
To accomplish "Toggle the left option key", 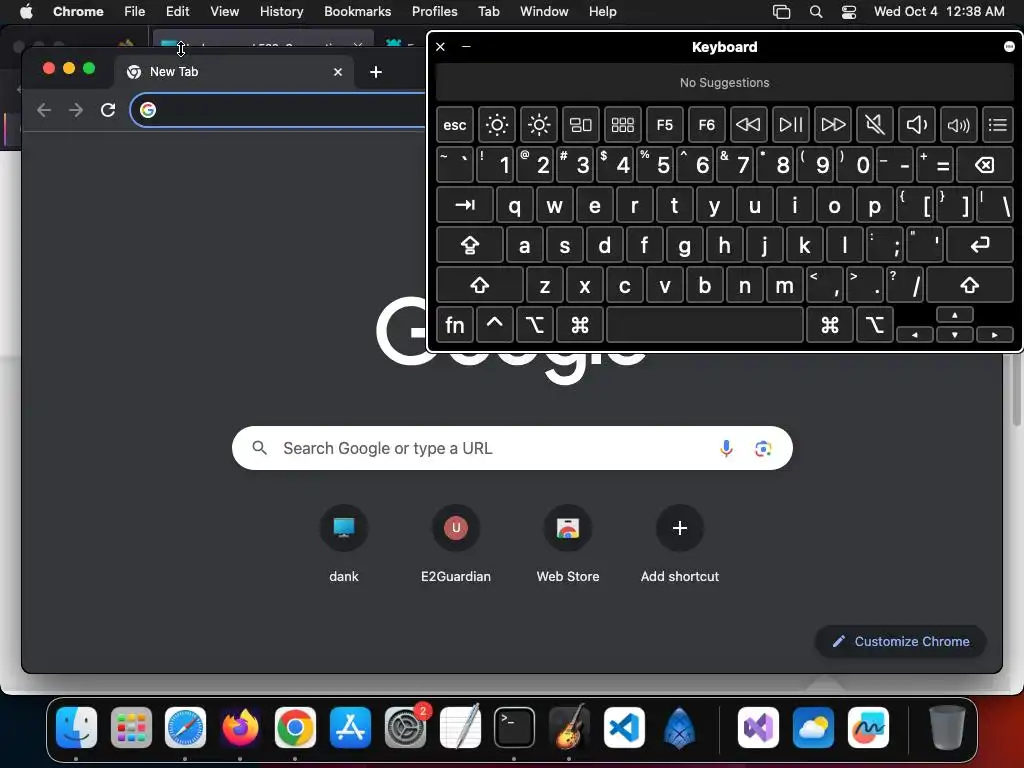I will (534, 325).
